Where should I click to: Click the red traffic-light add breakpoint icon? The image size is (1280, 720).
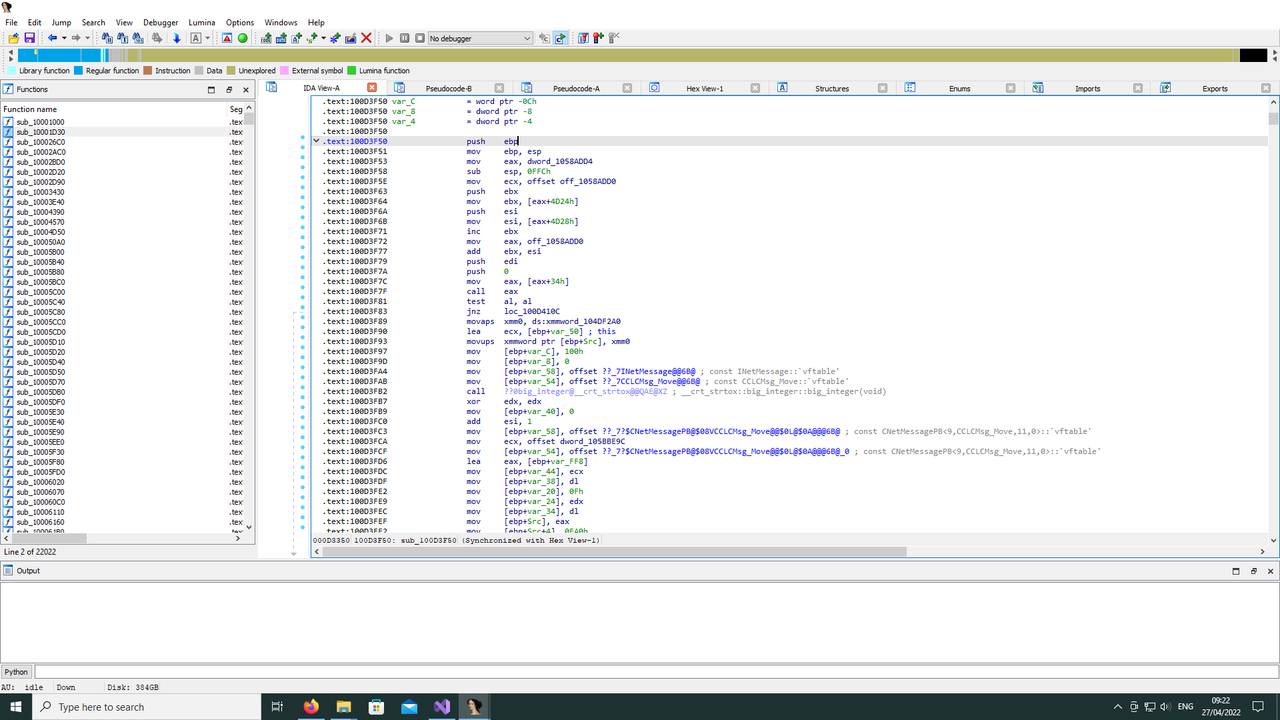pos(598,38)
